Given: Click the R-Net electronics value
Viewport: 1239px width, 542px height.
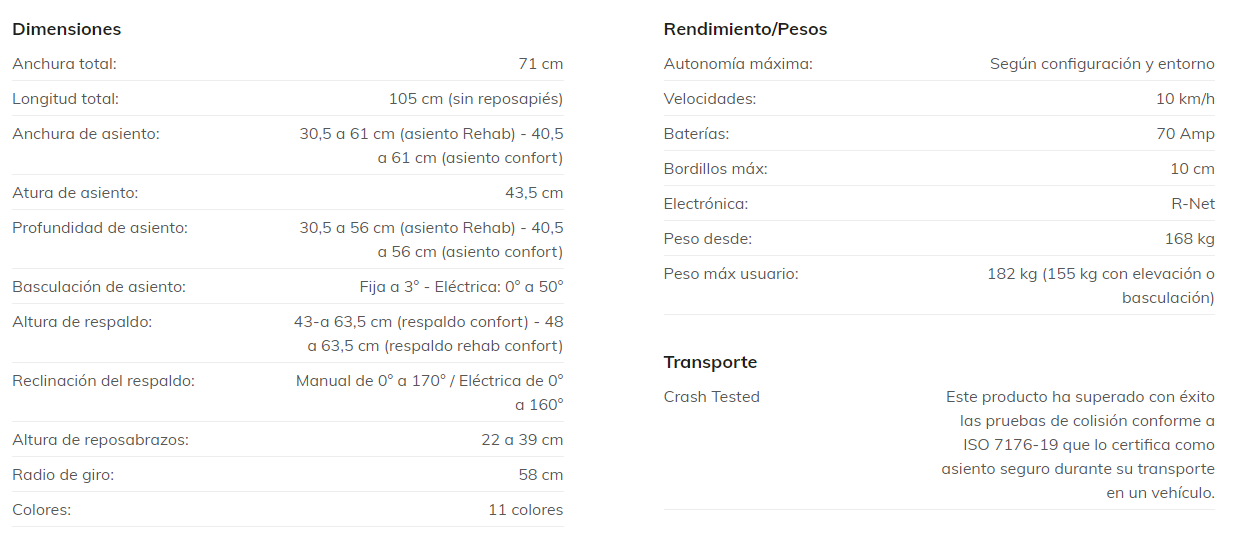Looking at the screenshot, I should coord(1193,204).
